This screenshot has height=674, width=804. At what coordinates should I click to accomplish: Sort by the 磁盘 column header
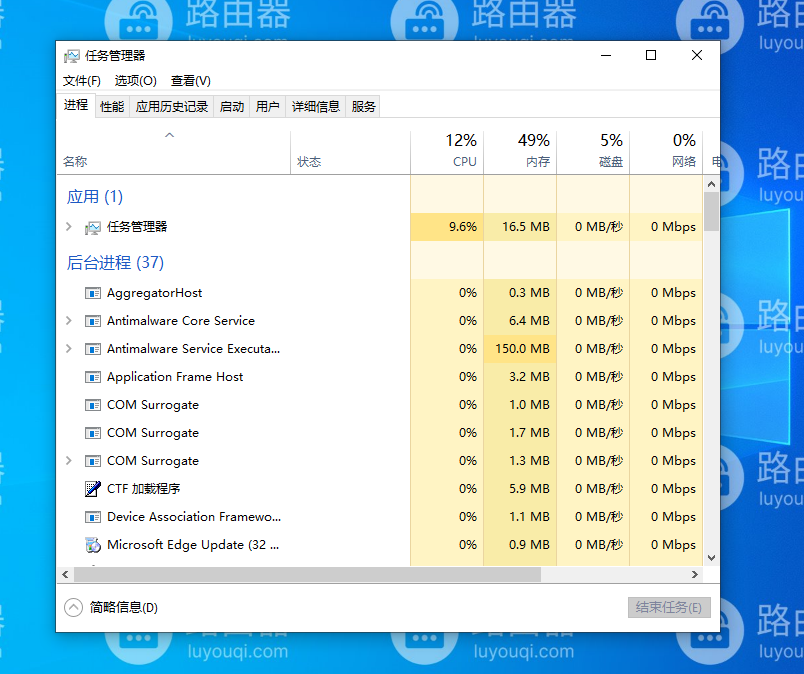point(593,152)
